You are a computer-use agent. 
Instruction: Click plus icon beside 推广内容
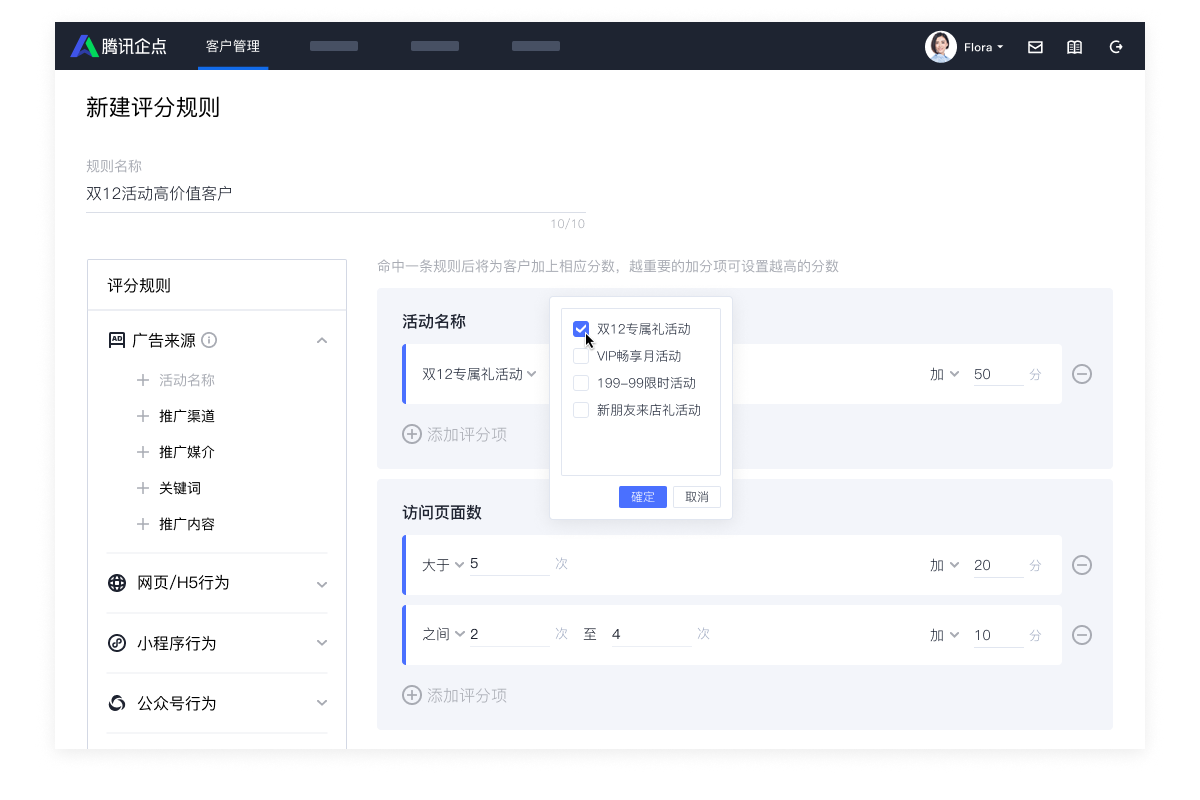tap(142, 524)
